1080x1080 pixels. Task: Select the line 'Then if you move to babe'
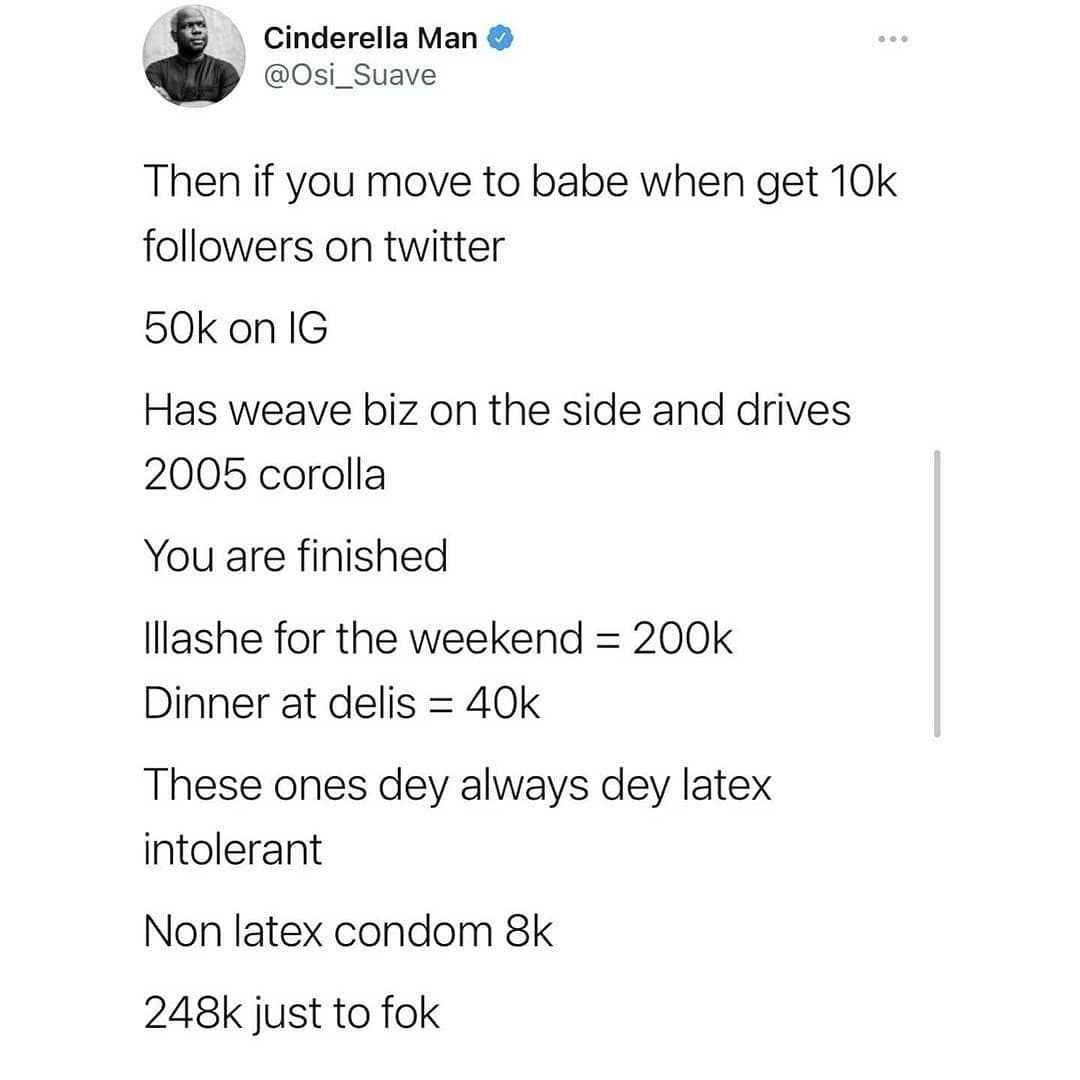386,183
